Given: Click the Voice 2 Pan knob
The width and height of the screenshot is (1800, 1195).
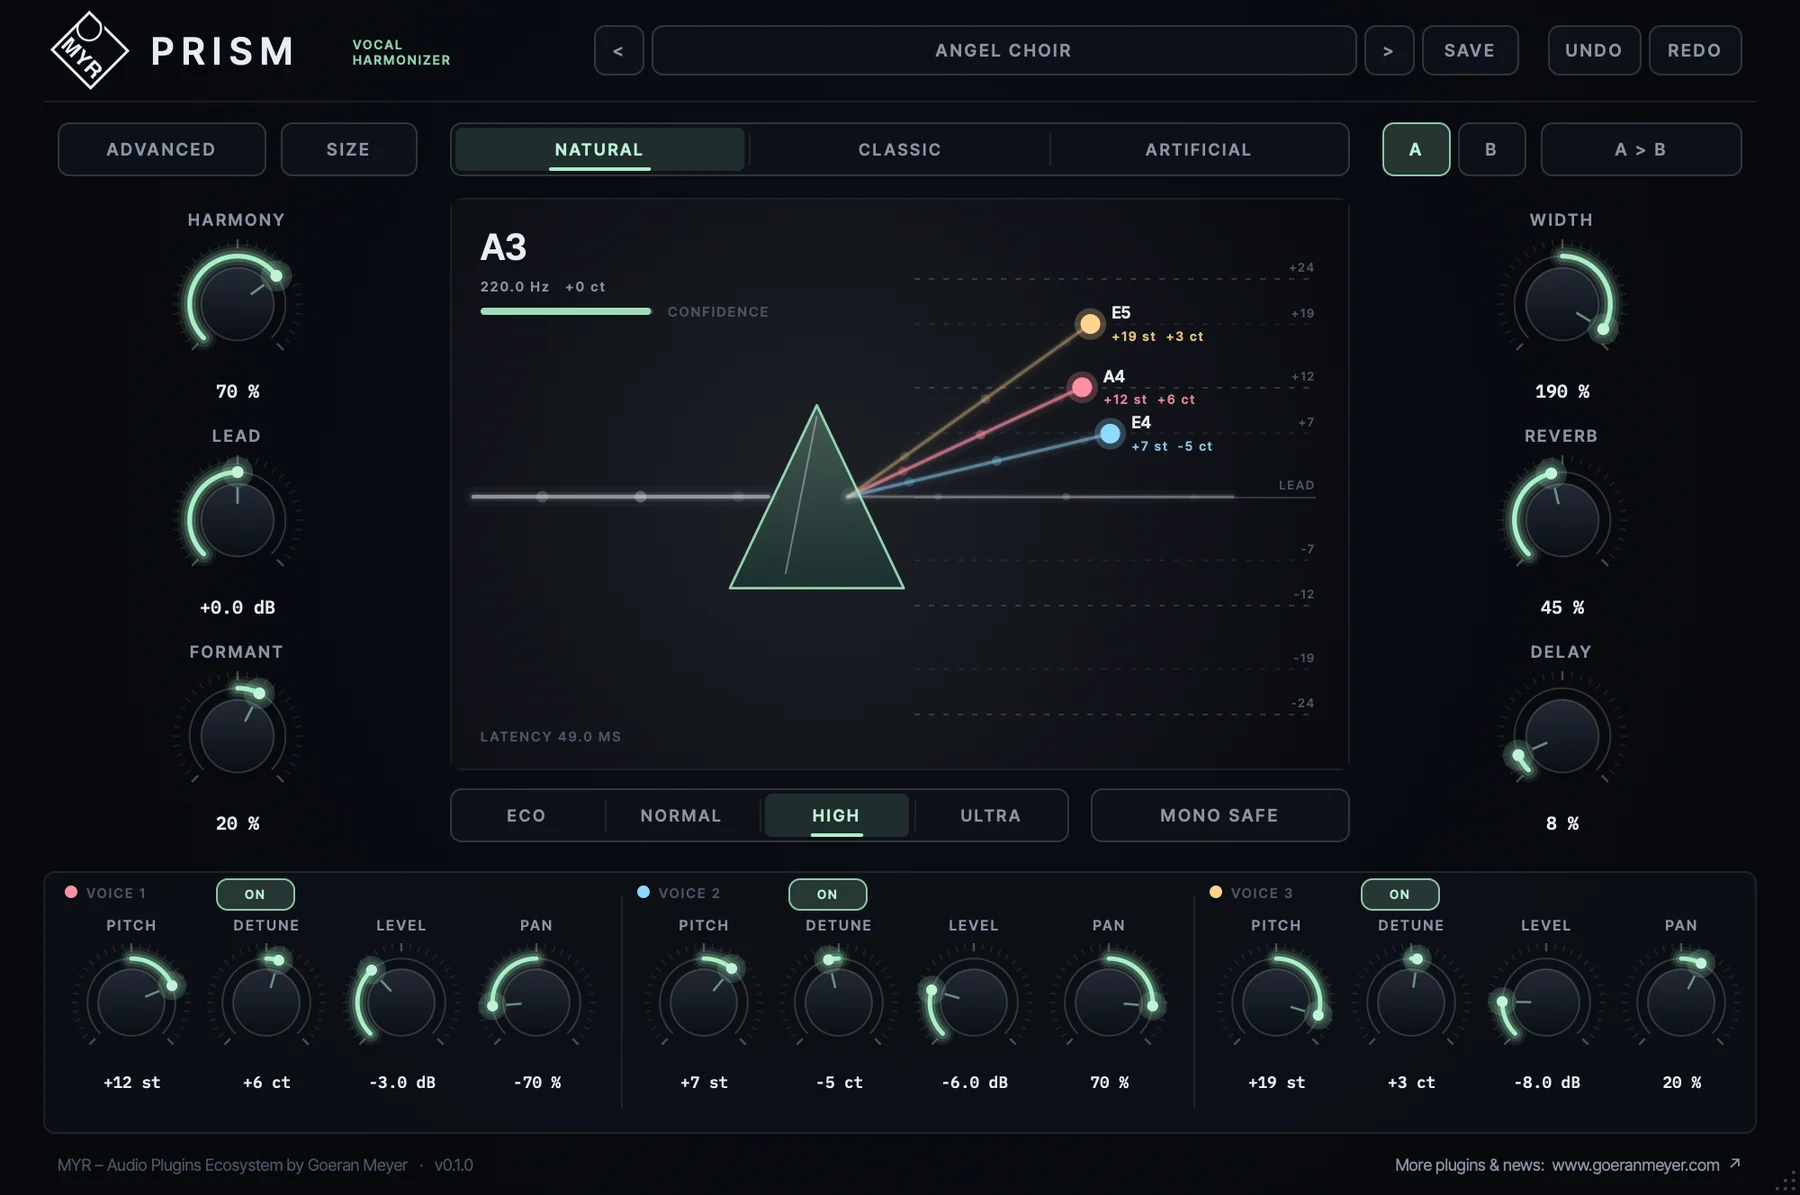Looking at the screenshot, I should click(x=1109, y=1002).
